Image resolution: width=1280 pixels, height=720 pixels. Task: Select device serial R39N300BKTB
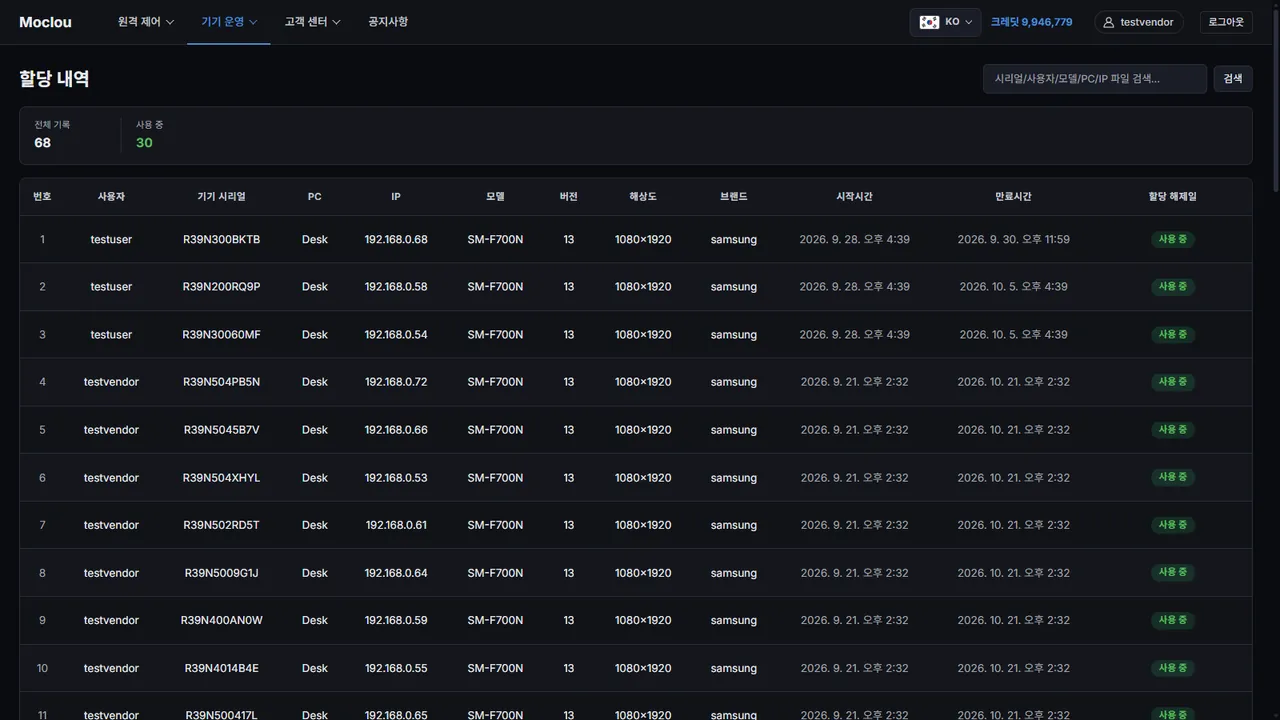coord(221,240)
